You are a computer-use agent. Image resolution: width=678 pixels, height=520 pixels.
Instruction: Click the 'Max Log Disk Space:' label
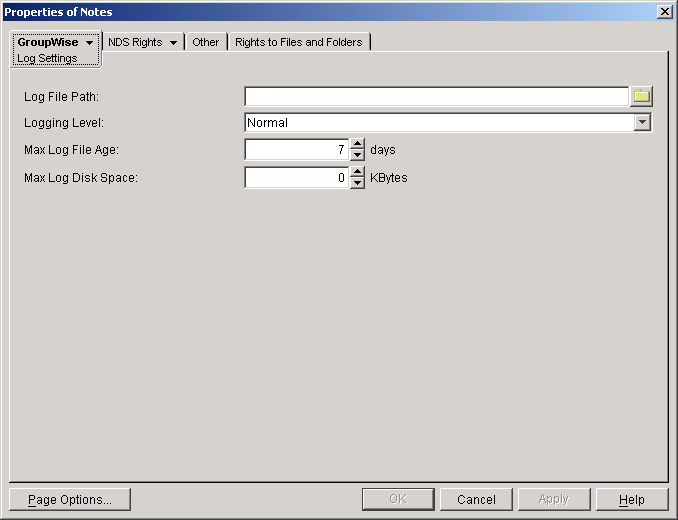pyautogui.click(x=81, y=178)
